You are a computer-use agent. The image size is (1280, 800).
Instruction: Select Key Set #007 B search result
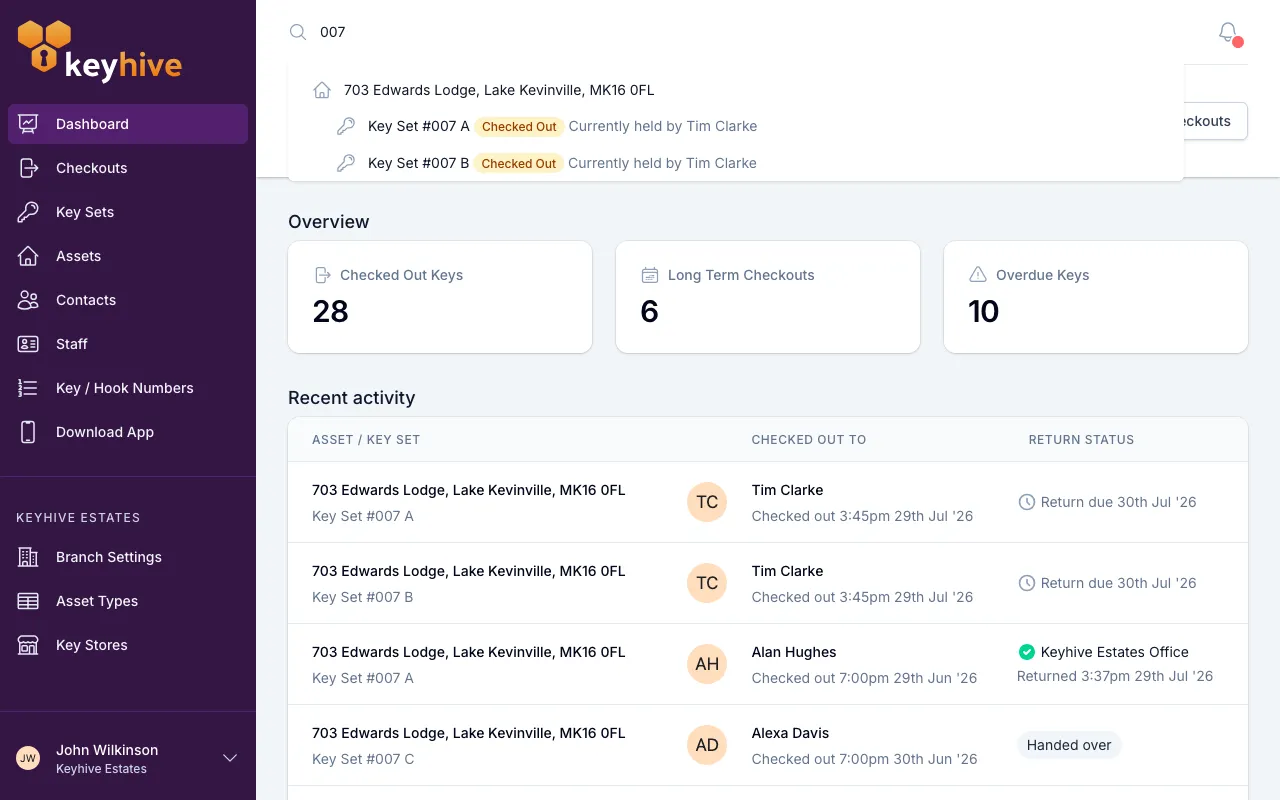736,163
